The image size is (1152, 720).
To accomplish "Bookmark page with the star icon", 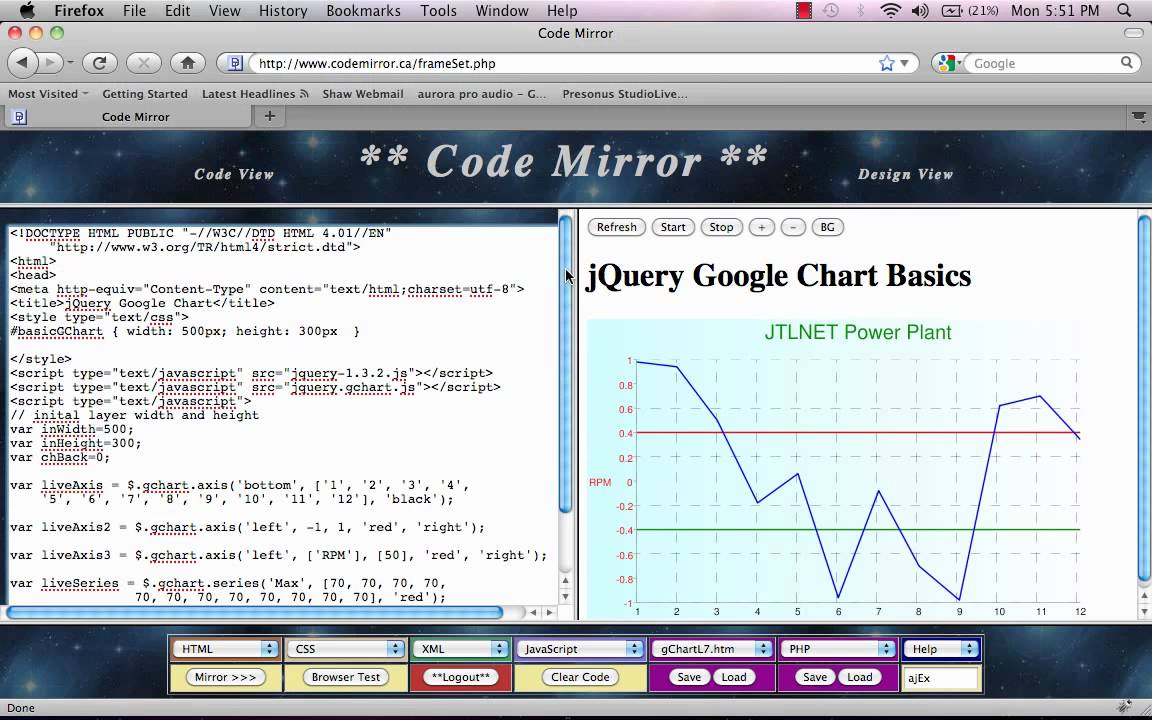I will point(887,63).
